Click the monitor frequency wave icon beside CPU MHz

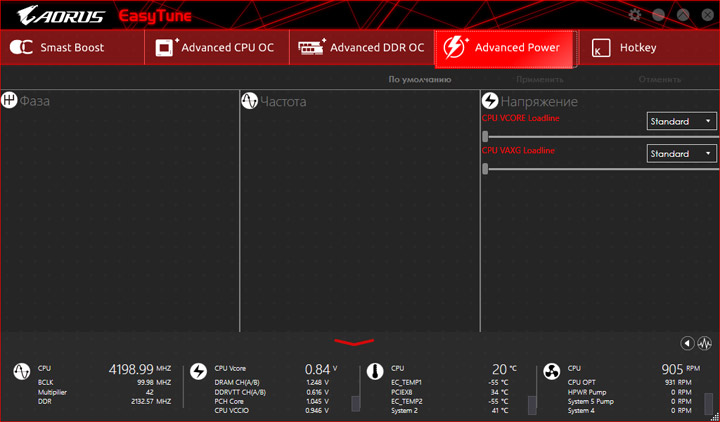coord(22,371)
